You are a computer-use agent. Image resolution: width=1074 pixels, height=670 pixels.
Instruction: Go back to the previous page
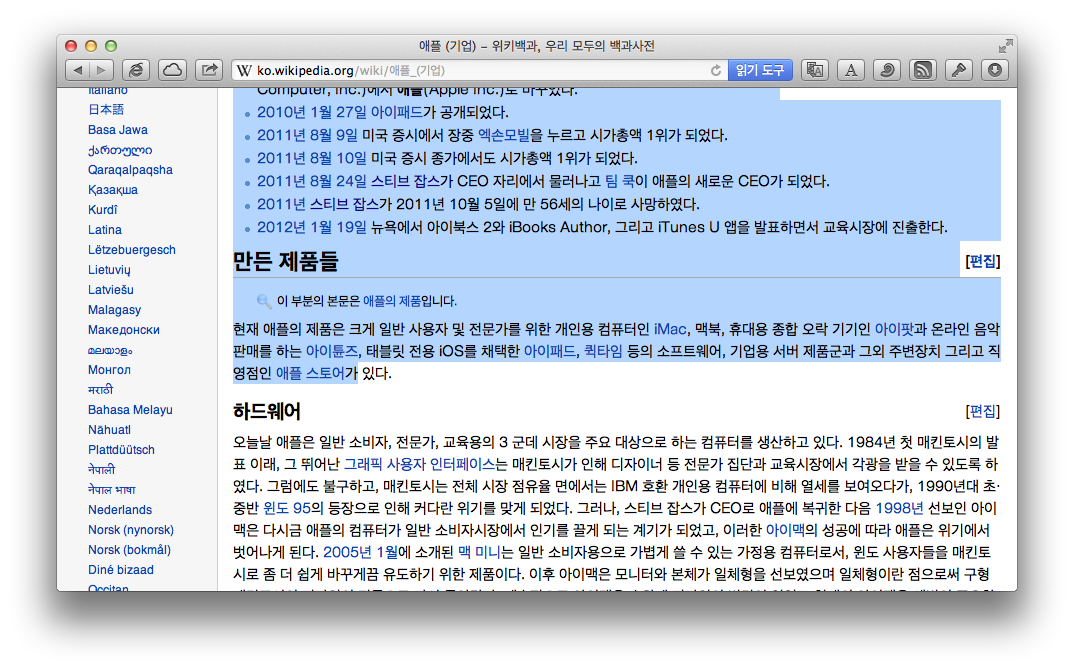click(77, 70)
